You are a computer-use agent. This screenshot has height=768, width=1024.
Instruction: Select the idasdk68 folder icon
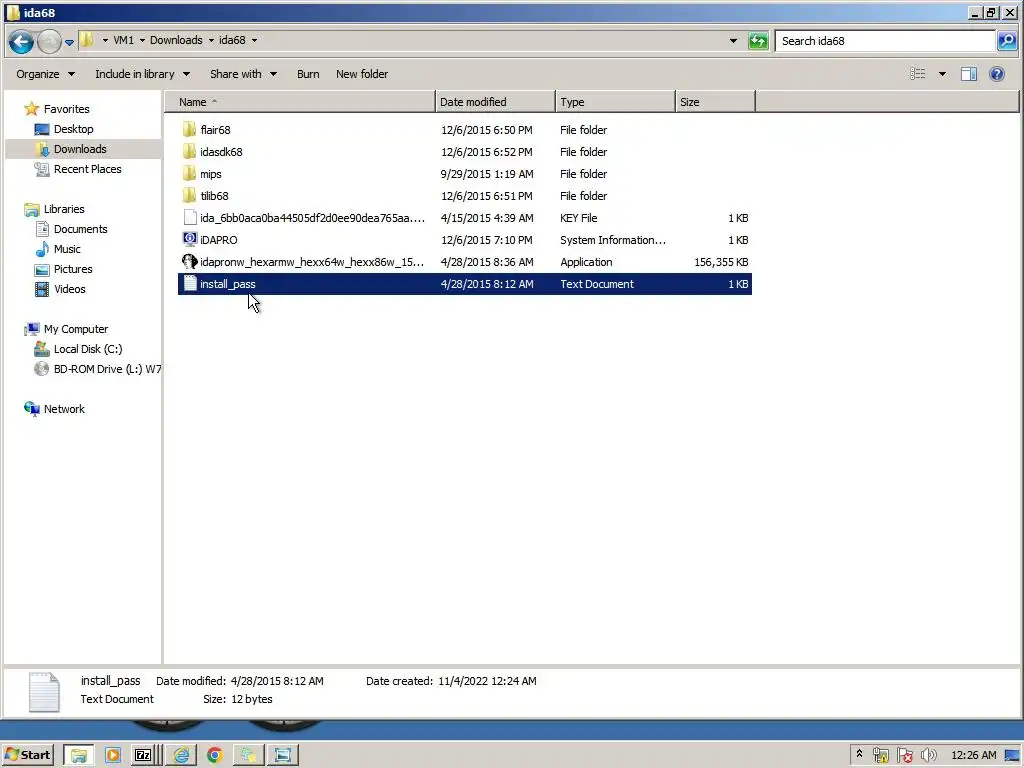[x=189, y=152]
